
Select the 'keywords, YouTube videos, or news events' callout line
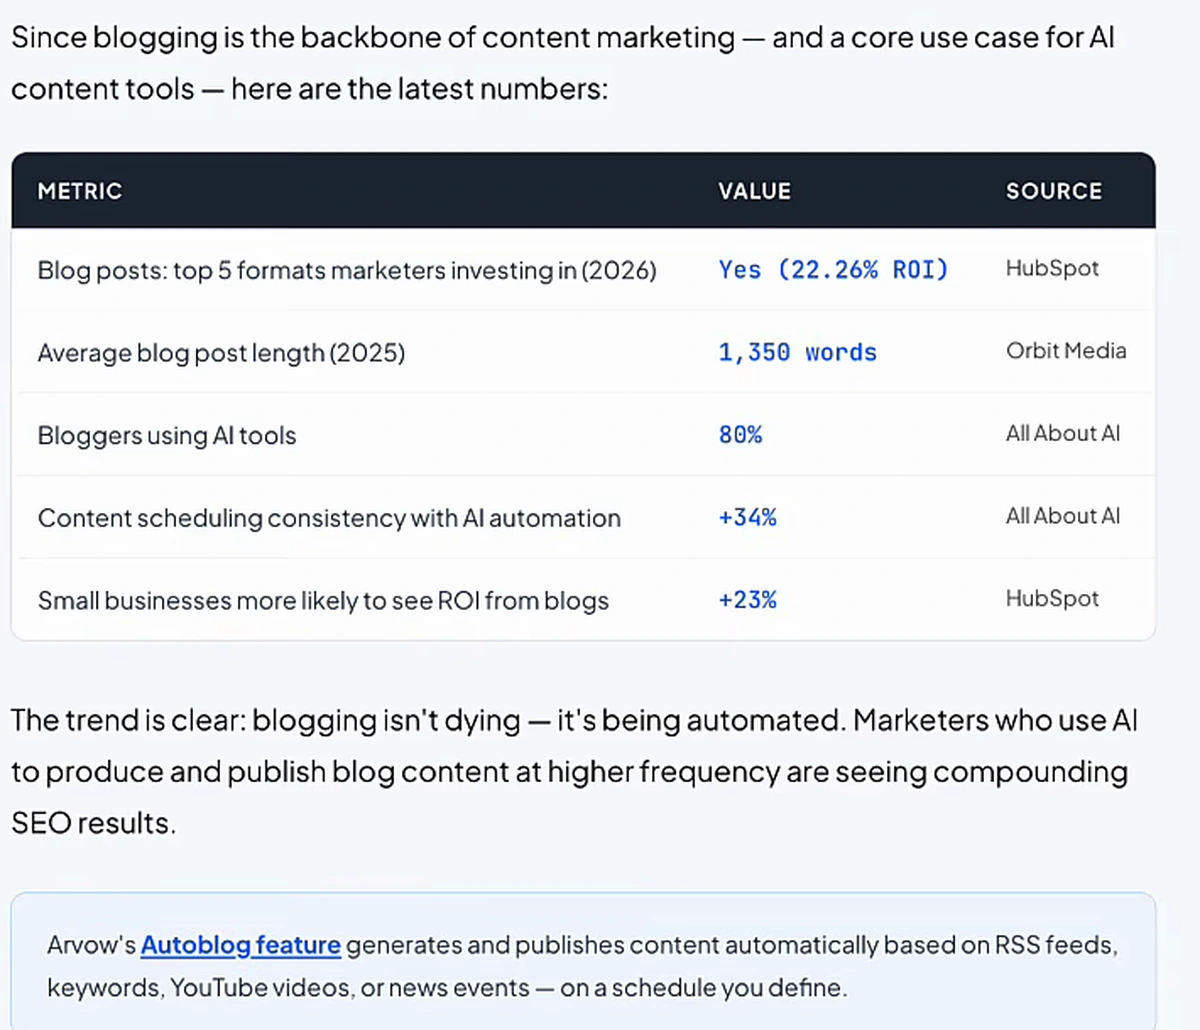[x=447, y=988]
